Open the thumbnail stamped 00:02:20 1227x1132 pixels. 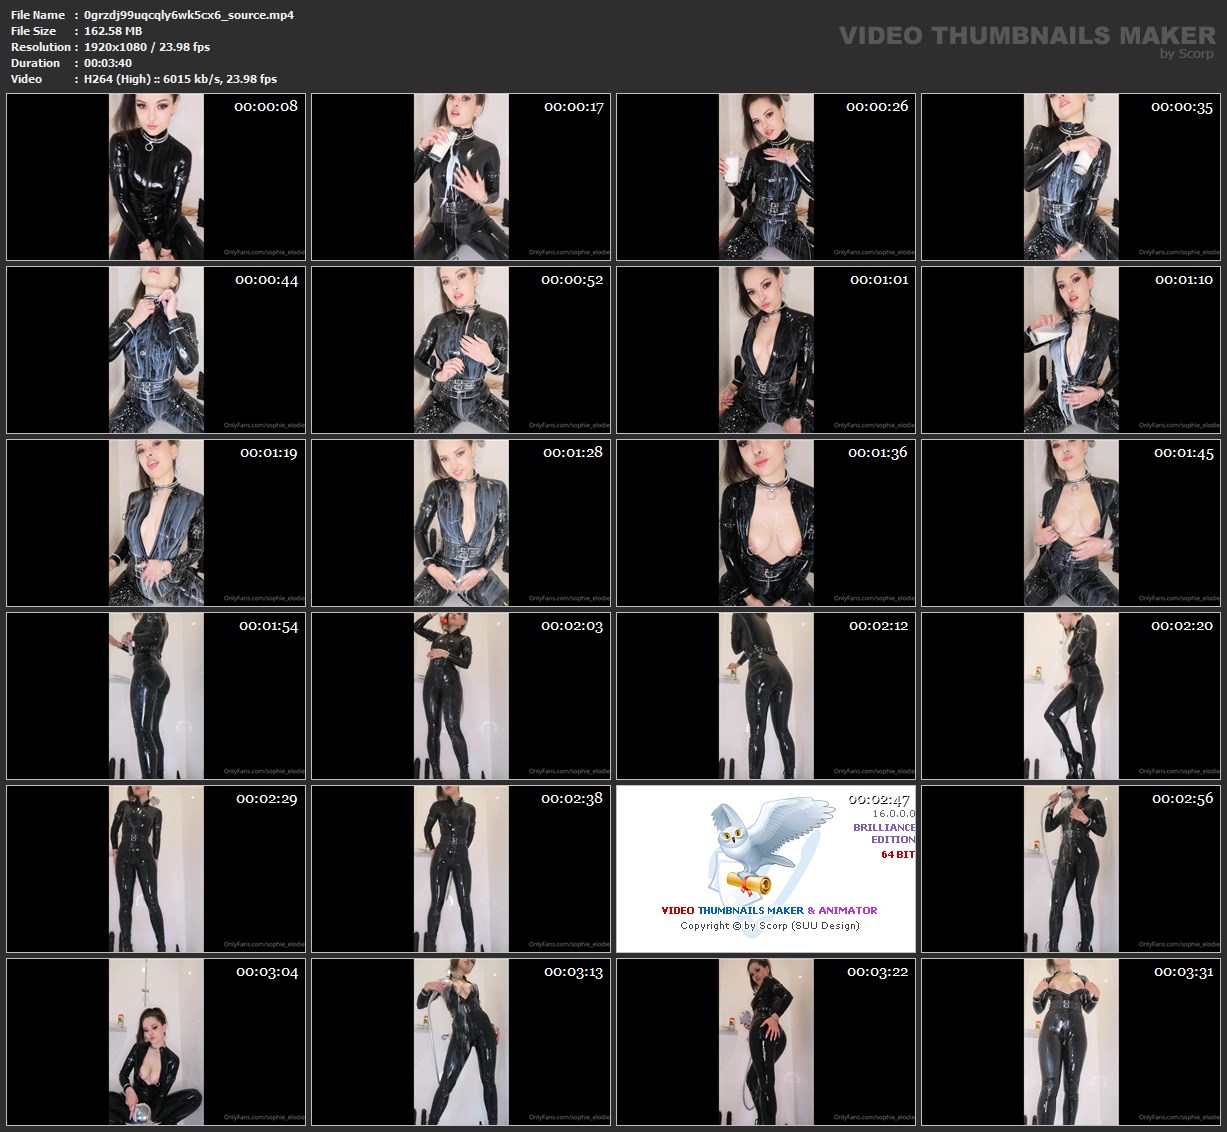pos(1071,696)
